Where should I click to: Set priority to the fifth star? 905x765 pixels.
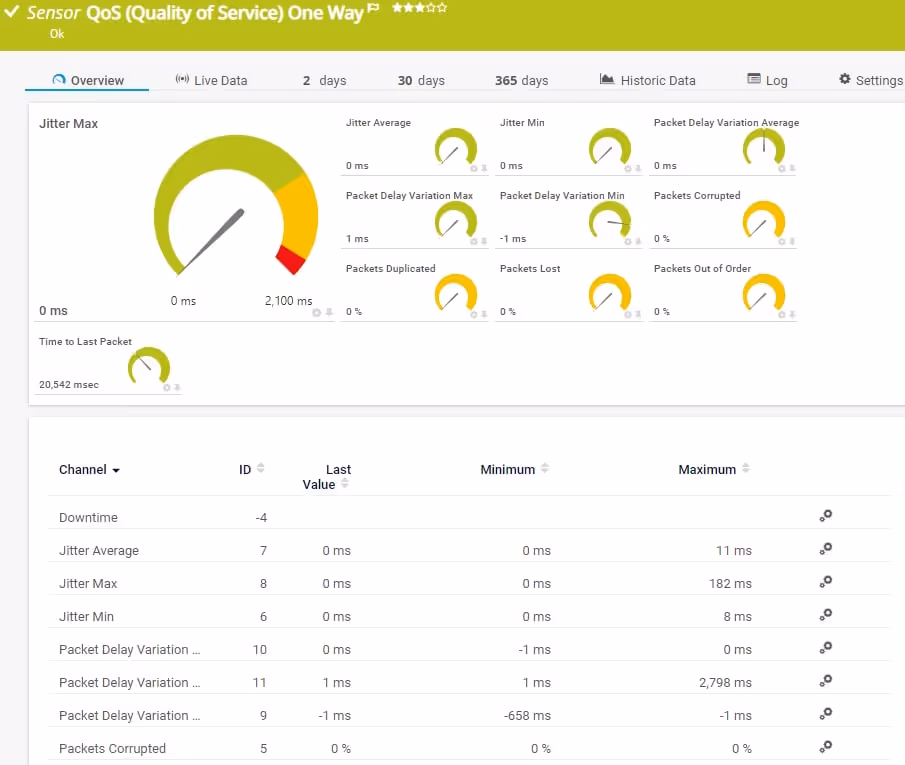click(x=442, y=8)
